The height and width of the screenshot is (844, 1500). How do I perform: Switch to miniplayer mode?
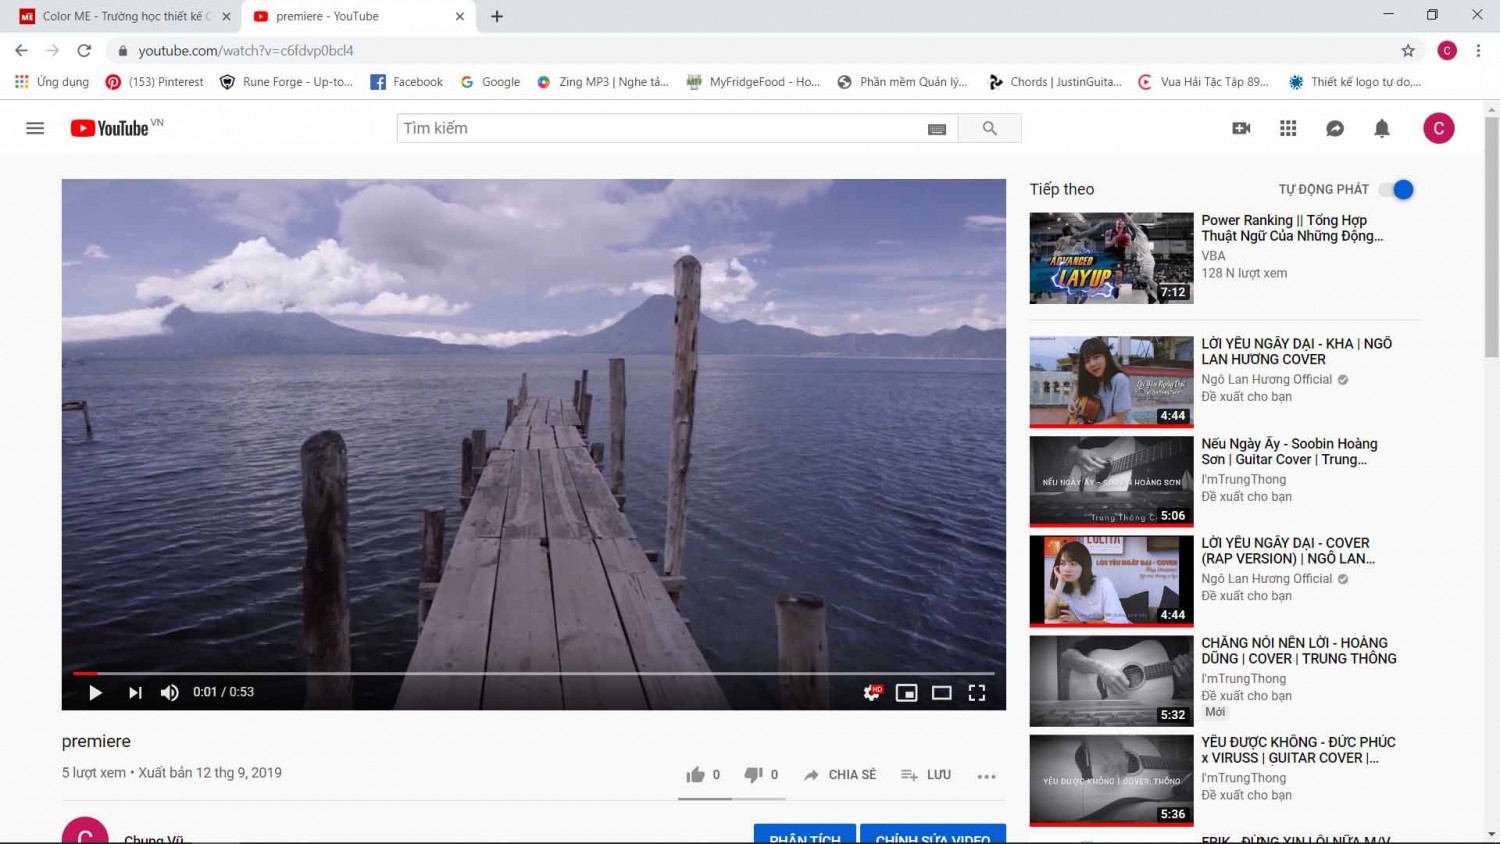tap(907, 692)
